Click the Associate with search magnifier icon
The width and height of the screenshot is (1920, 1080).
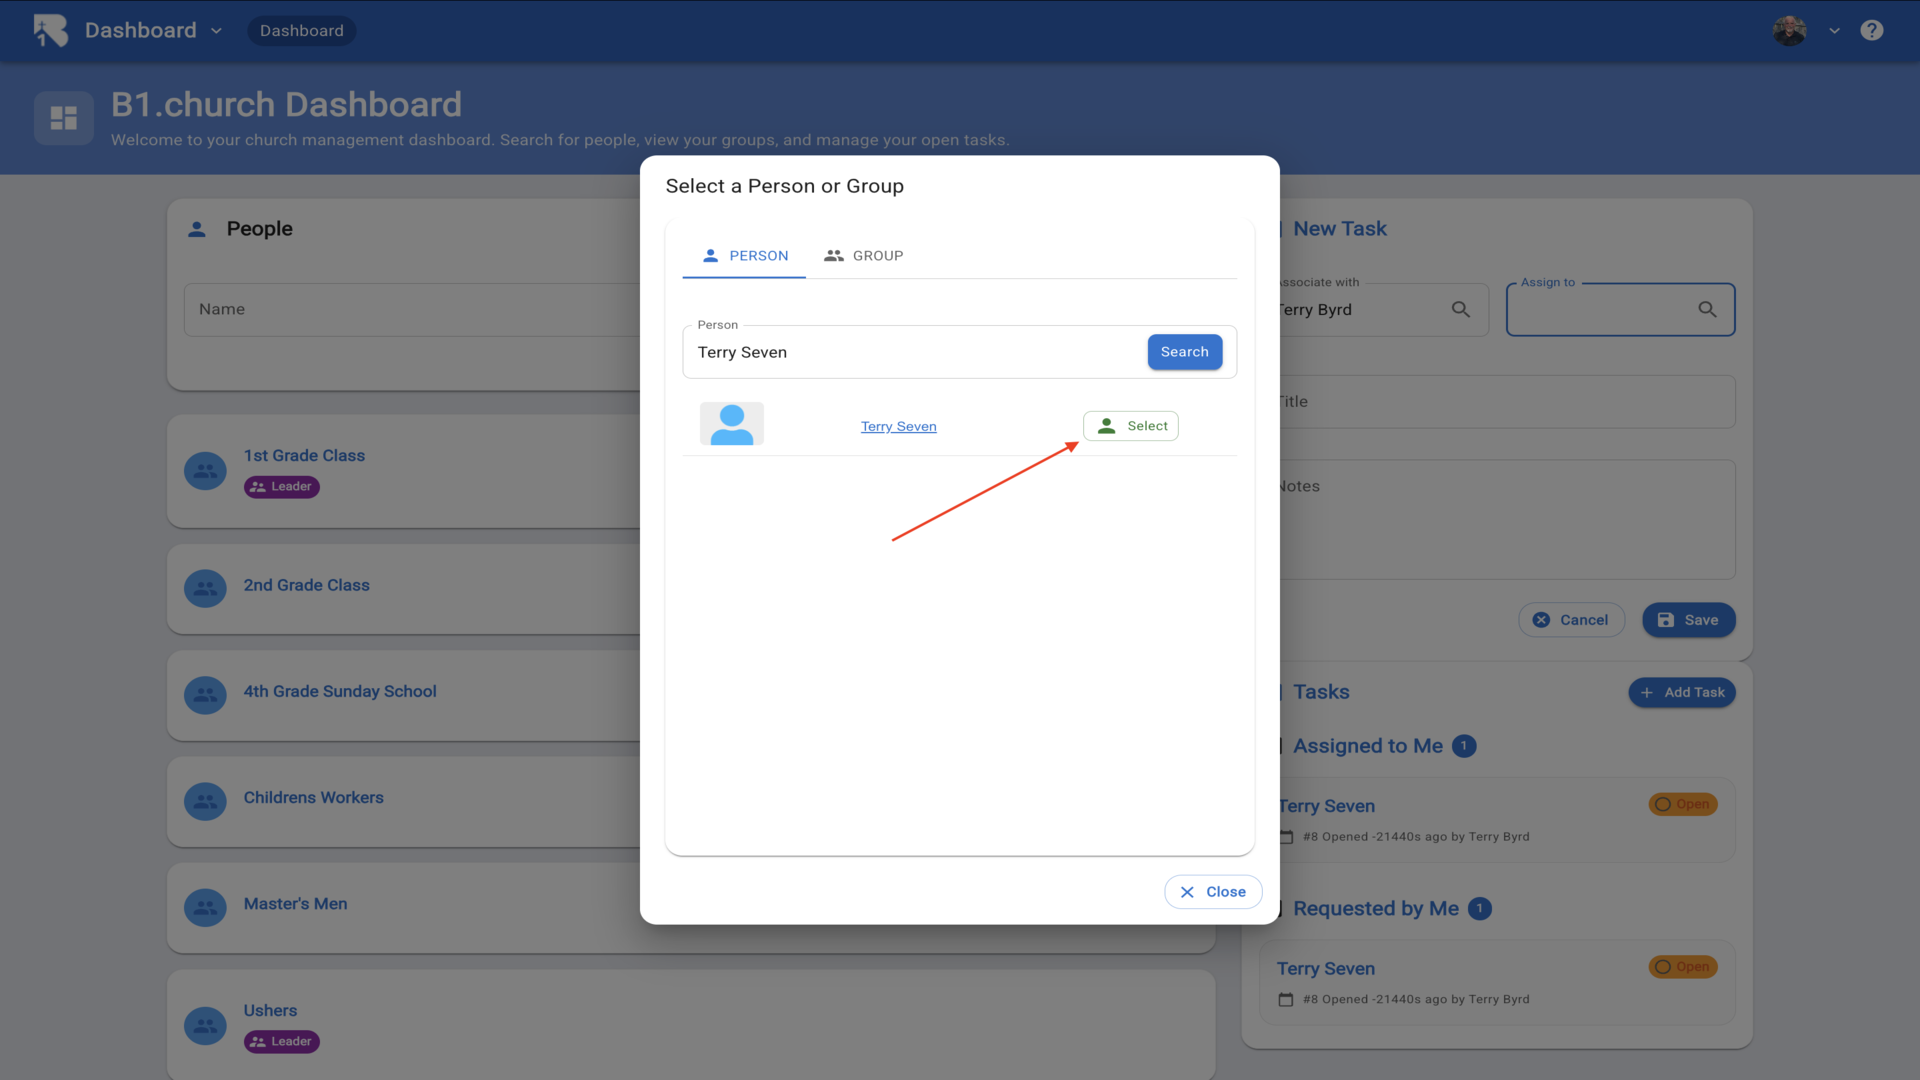click(1460, 310)
